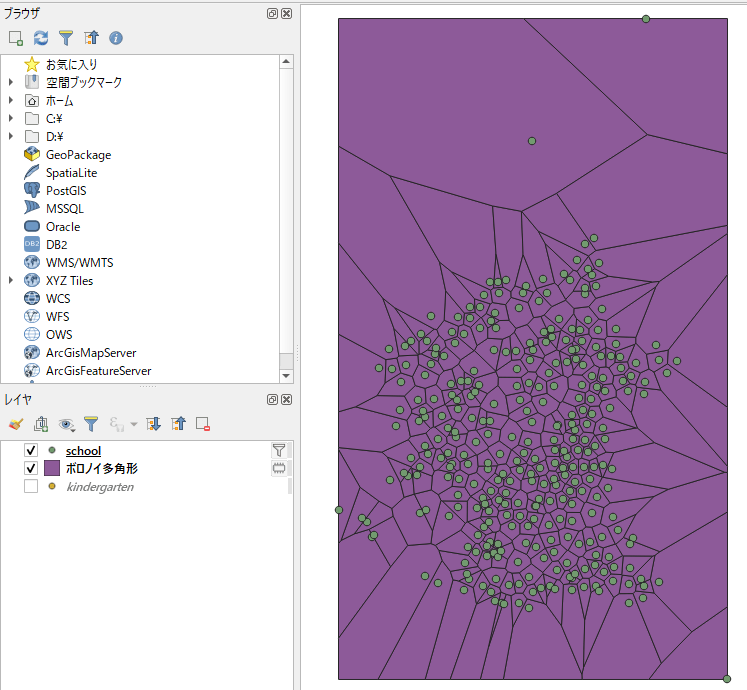
Task: Click the filter indicator on school layer
Action: click(279, 450)
